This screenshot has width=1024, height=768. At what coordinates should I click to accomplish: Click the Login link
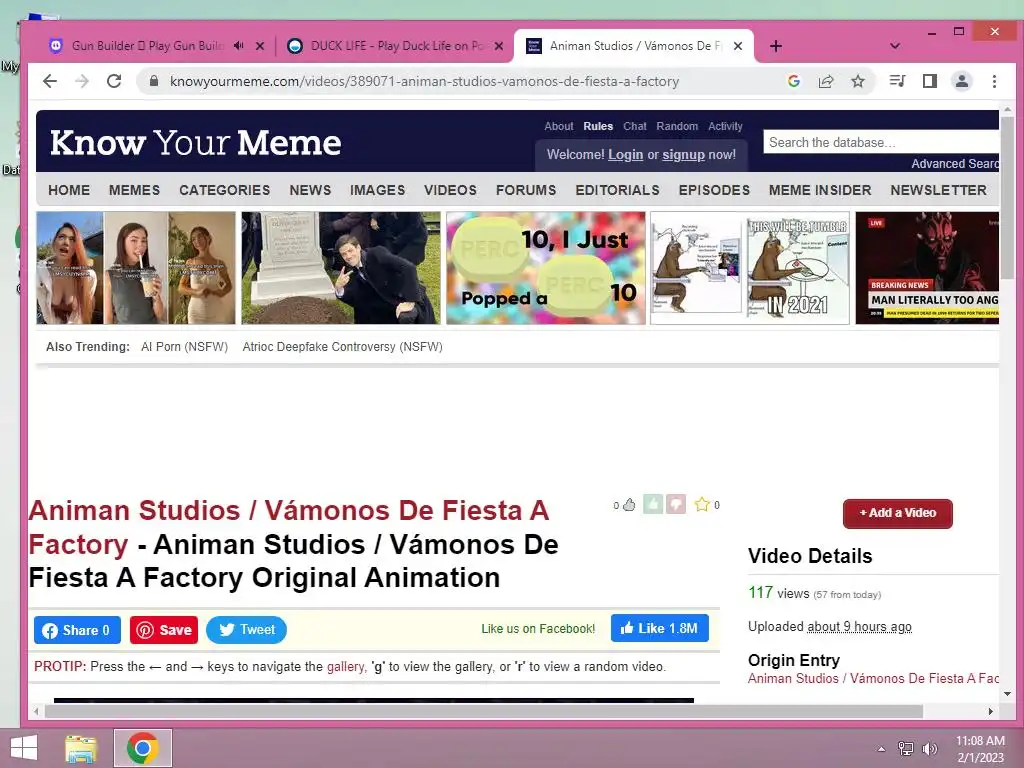626,155
